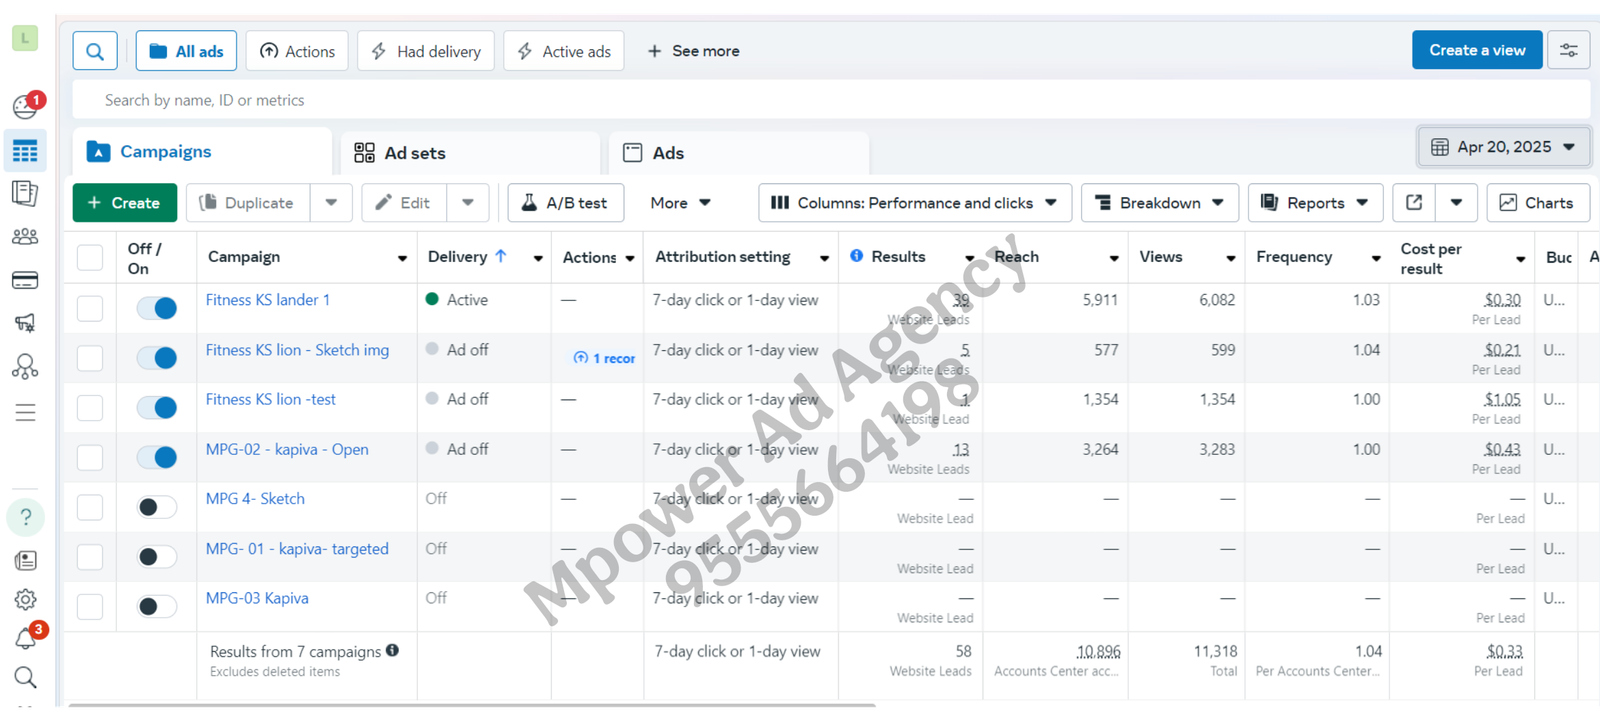This screenshot has width=1600, height=721.
Task: Open the Billing card icon in sidebar
Action: point(25,280)
